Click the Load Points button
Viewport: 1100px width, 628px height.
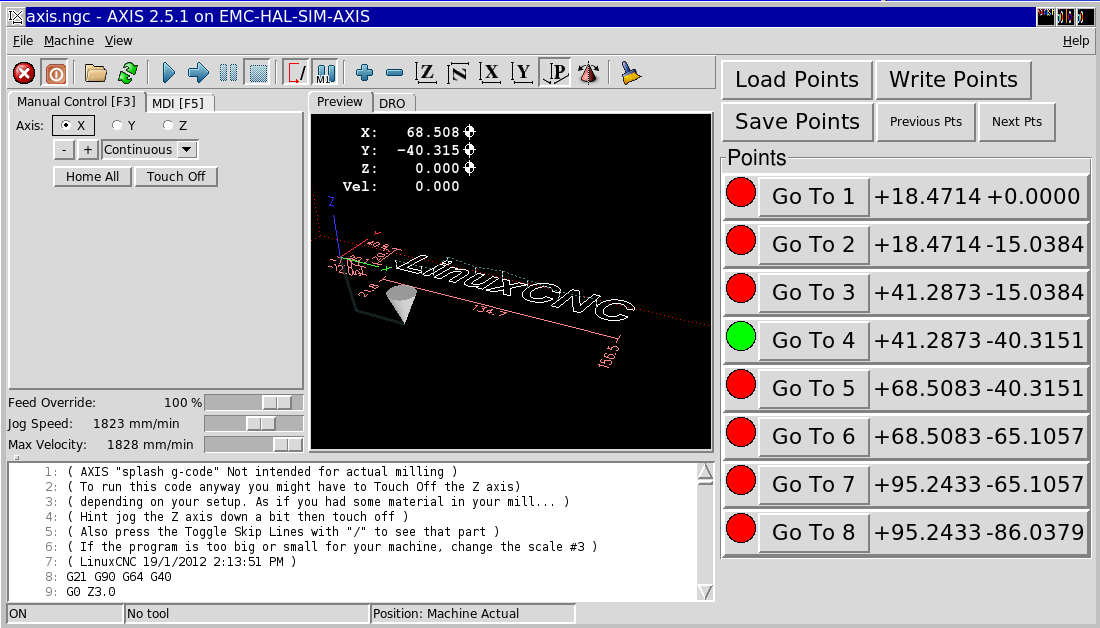click(x=797, y=79)
